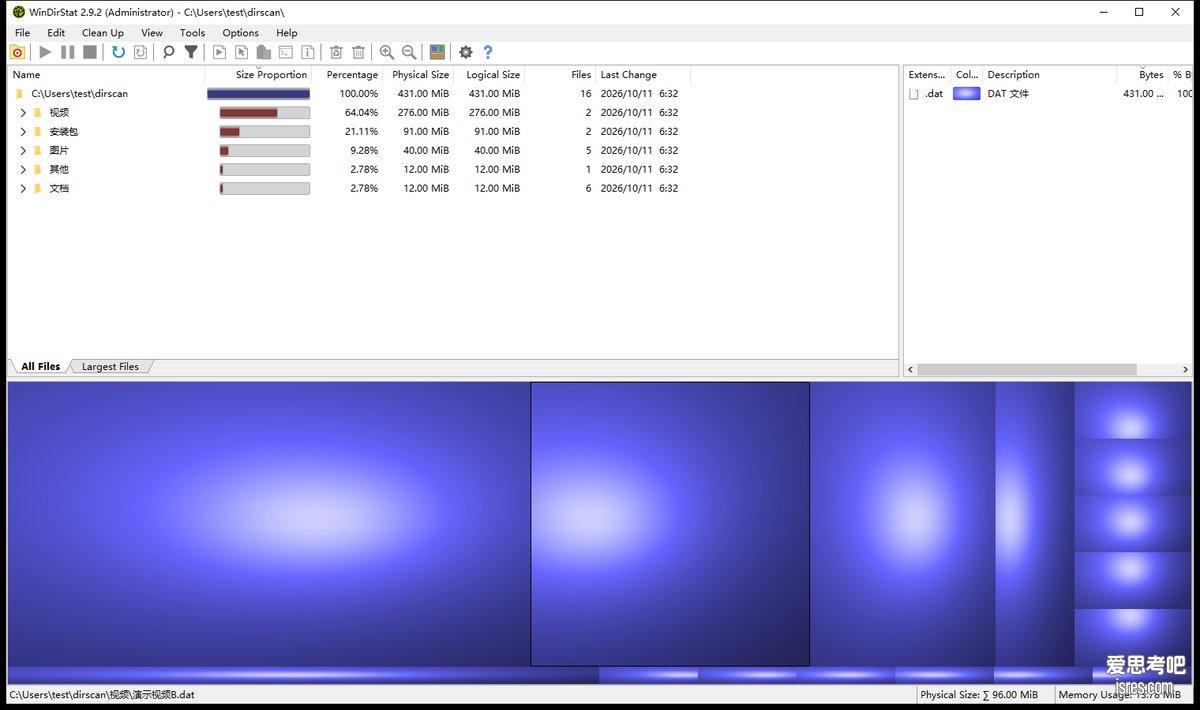Open the Tools menu

(192, 33)
